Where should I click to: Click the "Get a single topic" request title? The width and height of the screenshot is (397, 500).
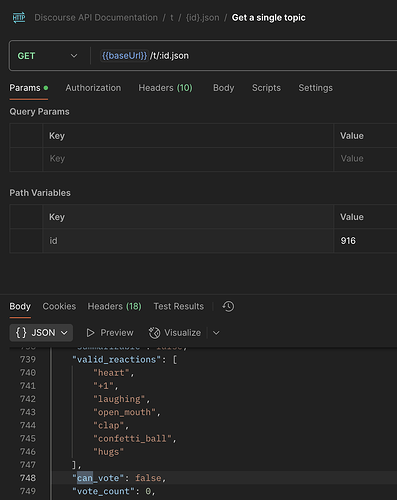269,18
